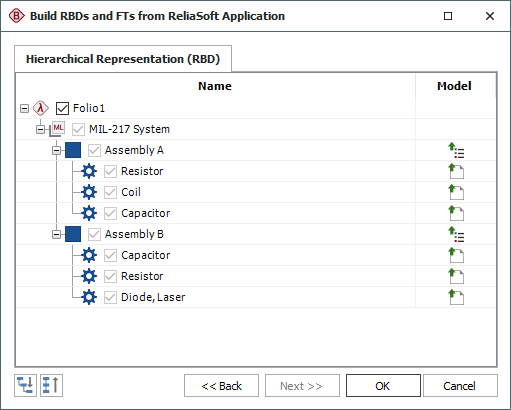Select the lambda icon next to Folio1
This screenshot has height=410, width=511.
click(x=41, y=108)
